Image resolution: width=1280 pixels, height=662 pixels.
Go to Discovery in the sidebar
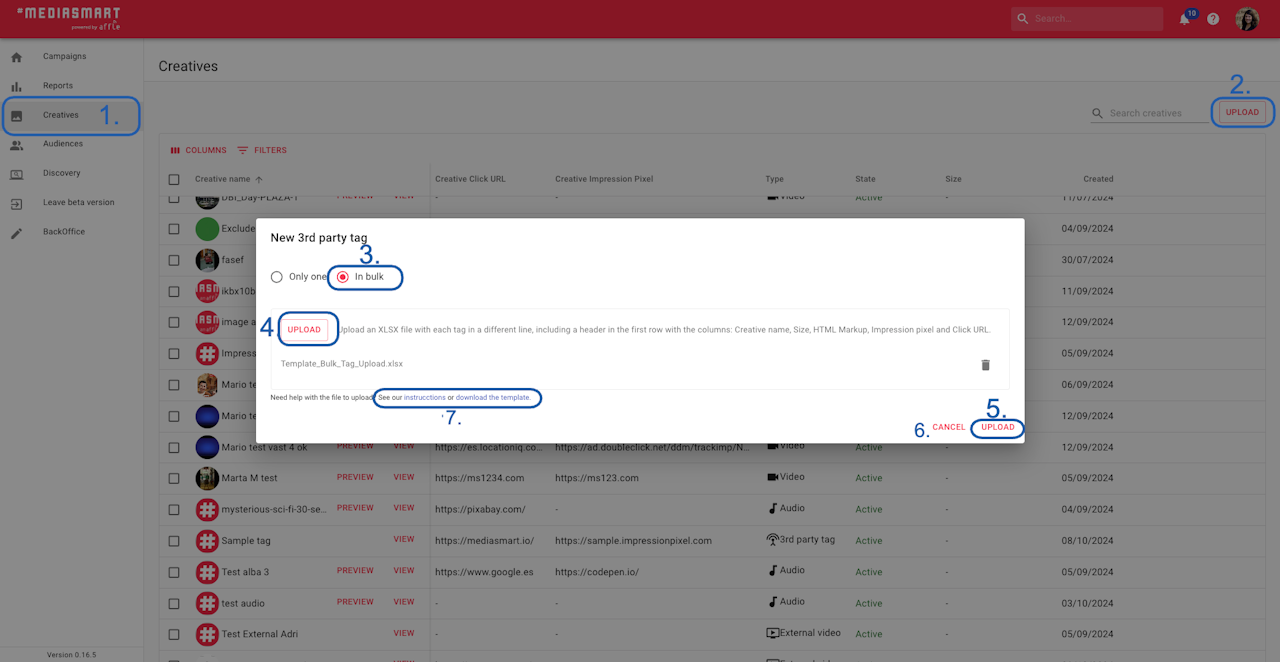click(x=61, y=173)
